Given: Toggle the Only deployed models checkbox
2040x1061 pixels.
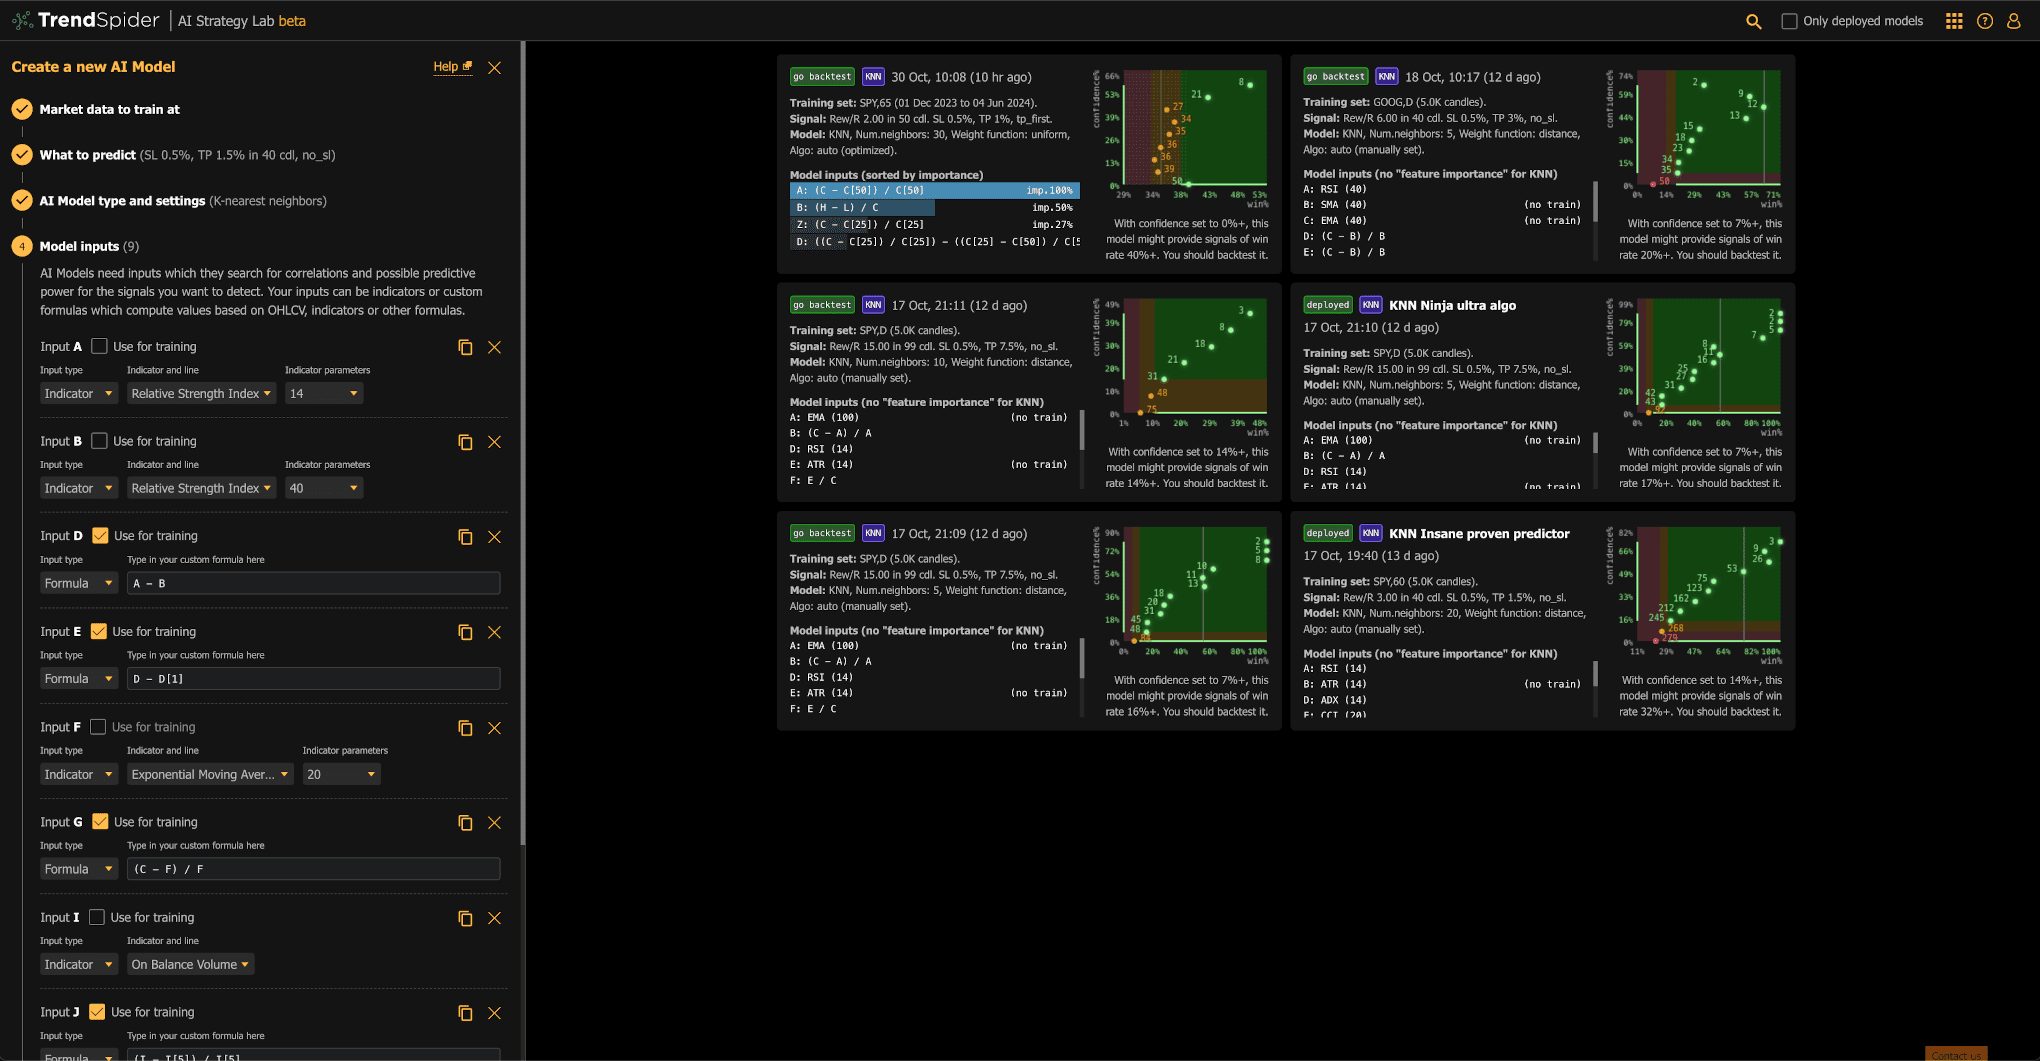Looking at the screenshot, I should pos(1789,21).
